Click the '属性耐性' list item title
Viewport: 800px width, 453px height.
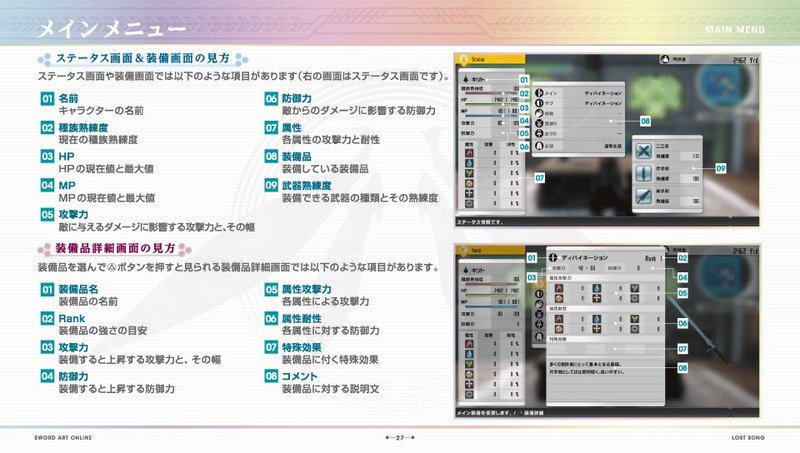pyautogui.click(x=302, y=318)
